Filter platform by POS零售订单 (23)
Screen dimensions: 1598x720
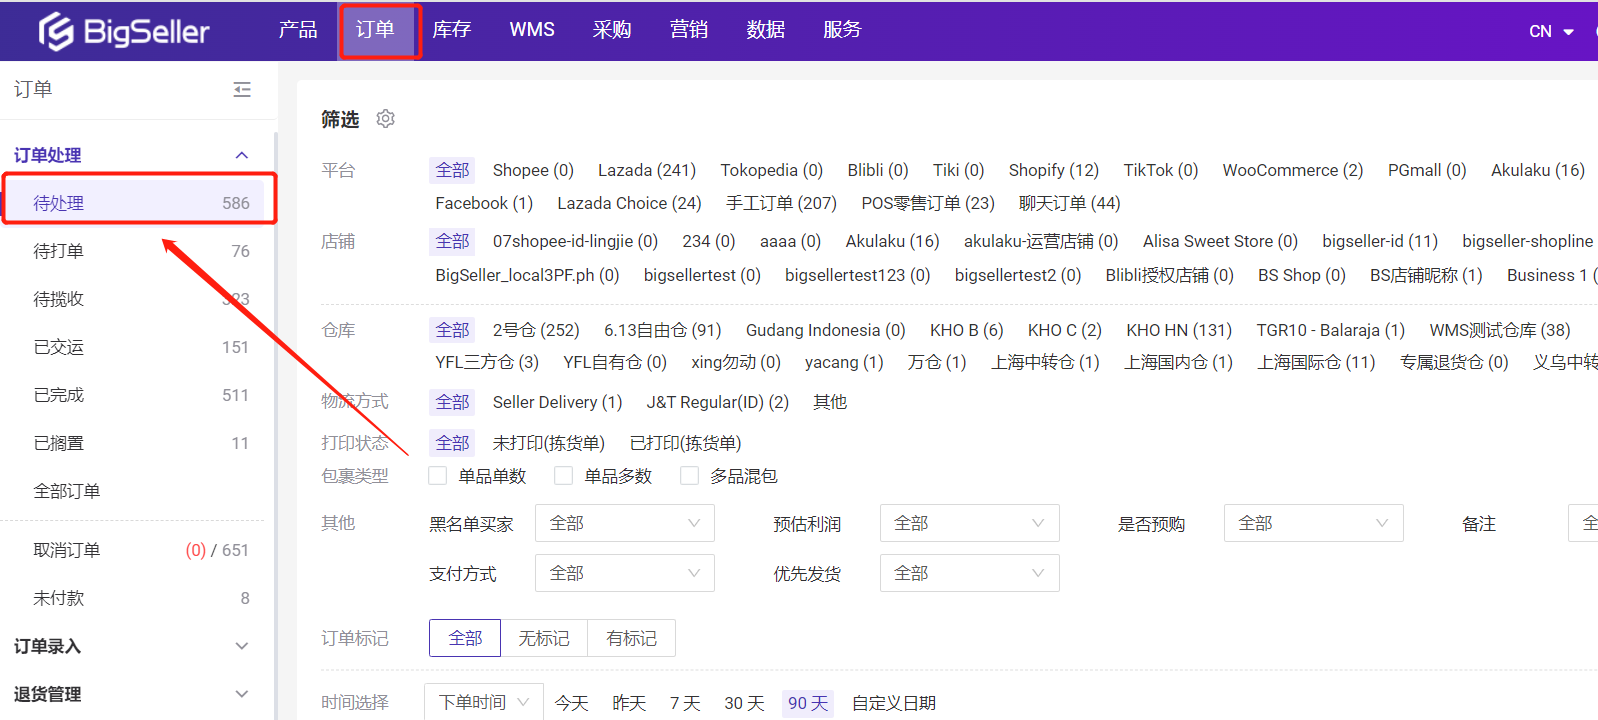tap(928, 203)
